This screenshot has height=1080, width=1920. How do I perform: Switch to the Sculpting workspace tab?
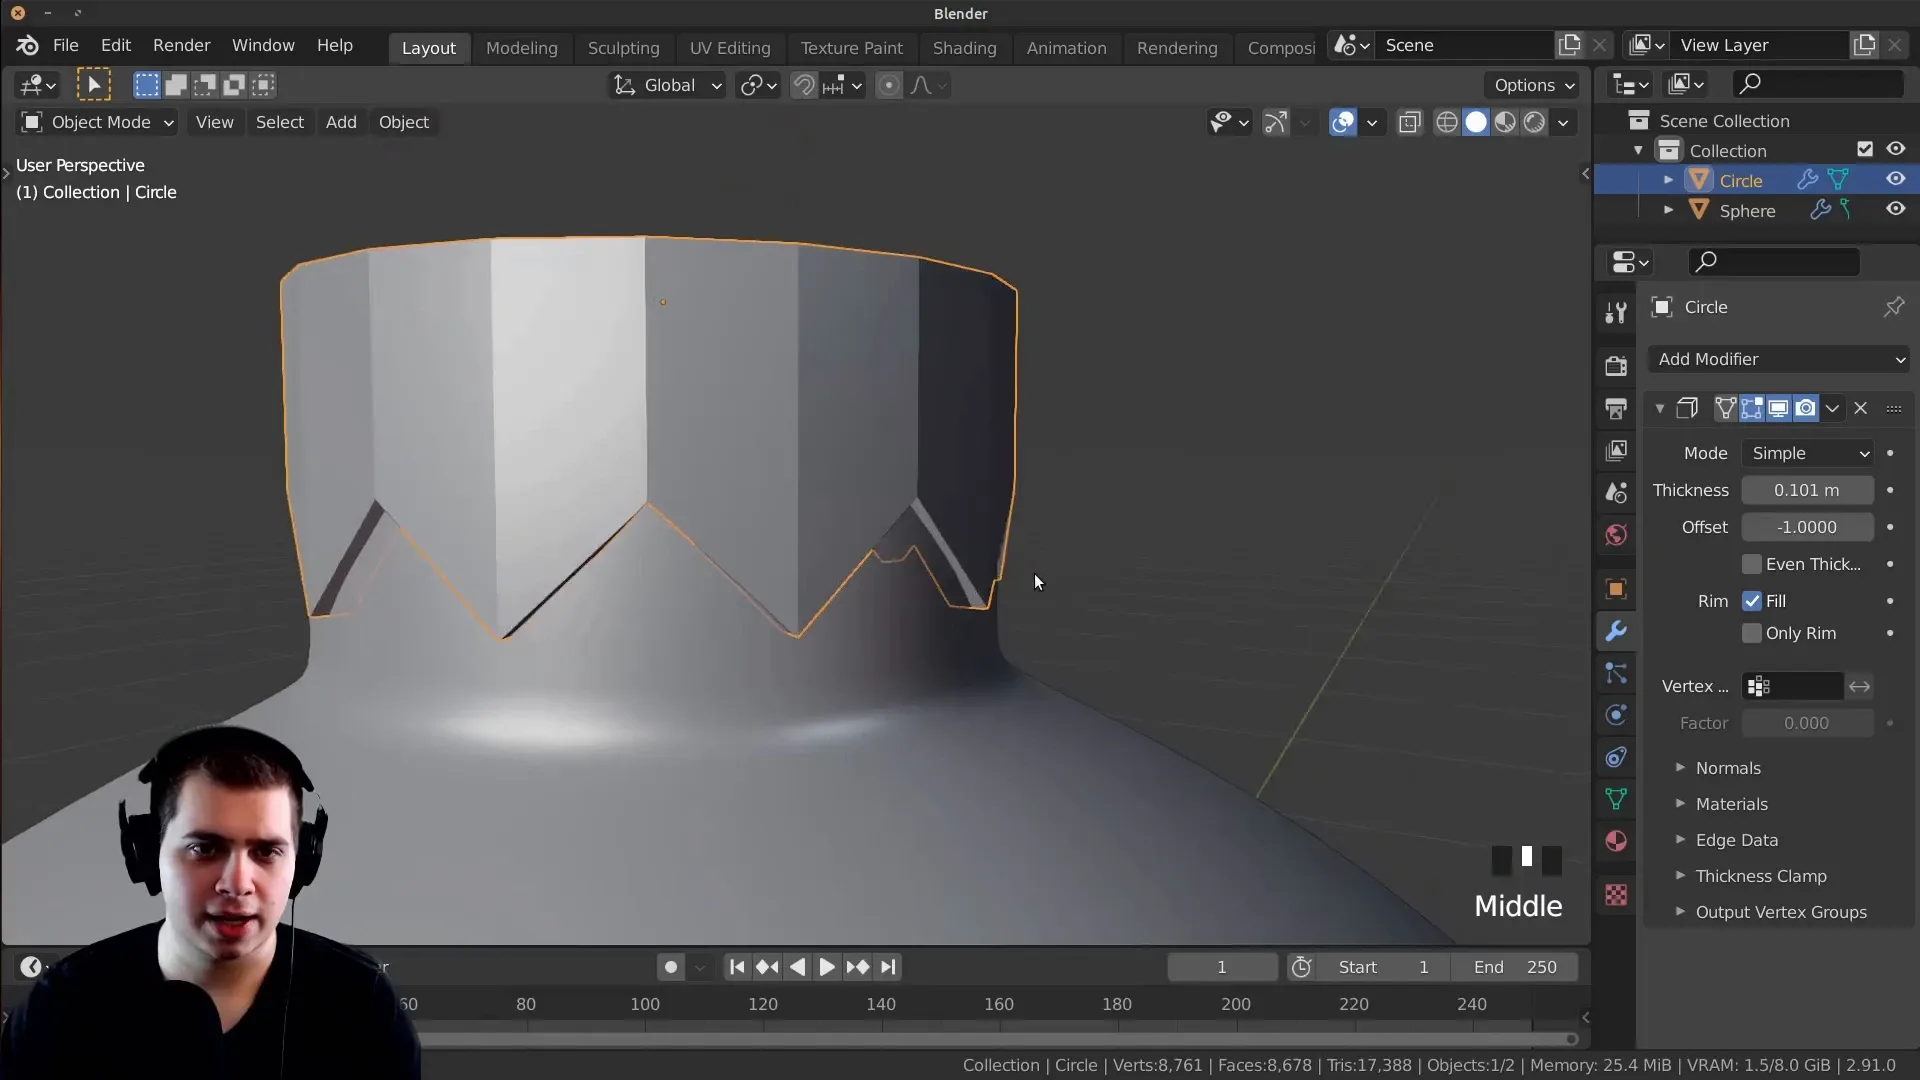click(x=623, y=48)
